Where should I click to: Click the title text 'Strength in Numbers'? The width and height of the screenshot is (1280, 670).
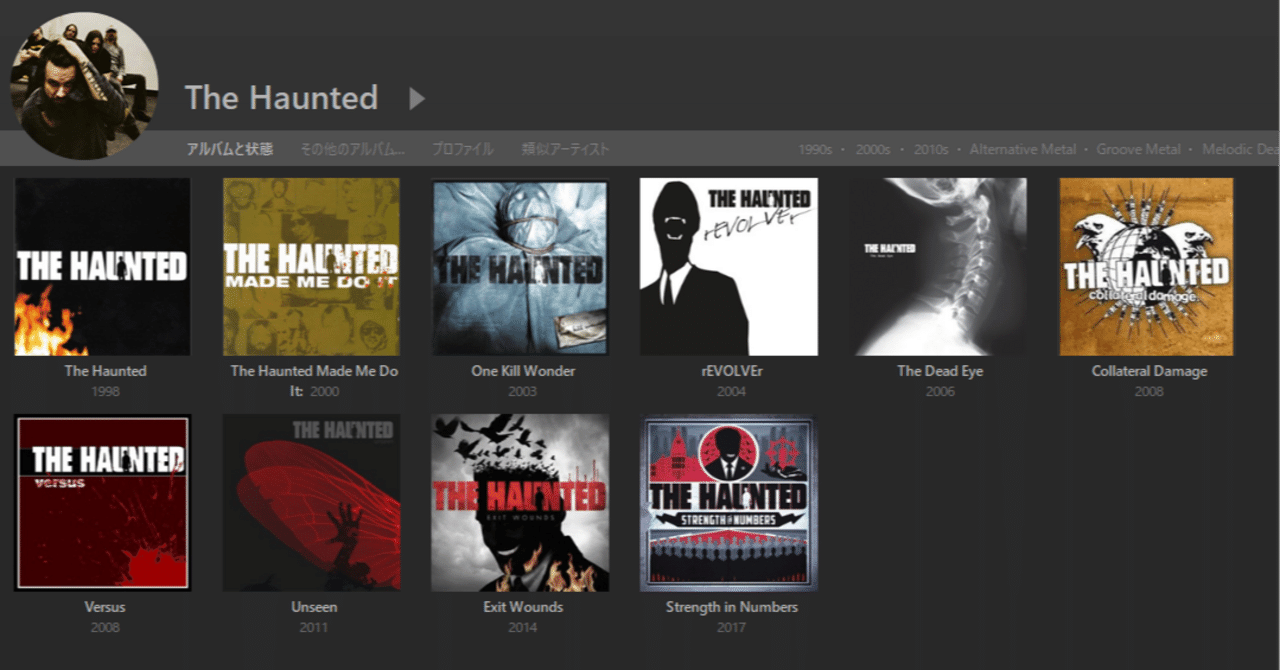click(x=732, y=607)
